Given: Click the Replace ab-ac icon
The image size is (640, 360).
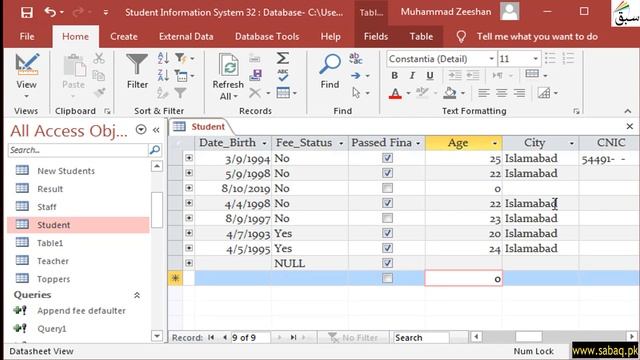Looking at the screenshot, I should (356, 58).
